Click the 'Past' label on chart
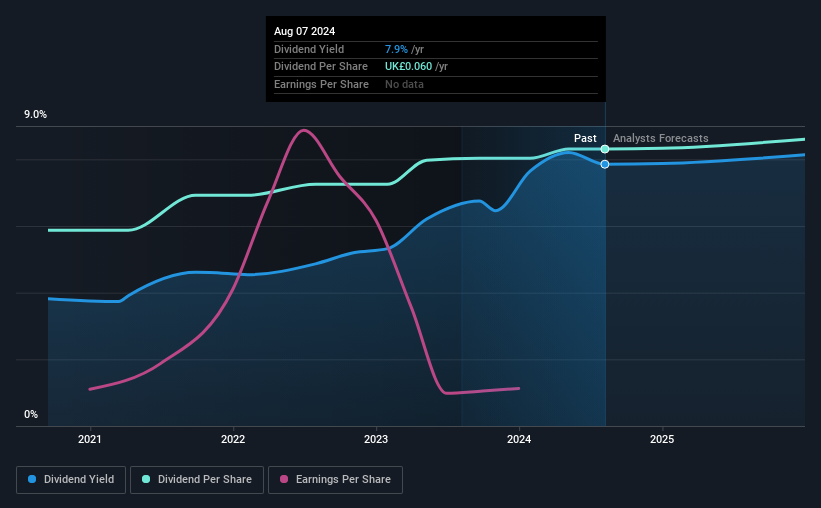Image resolution: width=821 pixels, height=508 pixels. click(x=585, y=138)
